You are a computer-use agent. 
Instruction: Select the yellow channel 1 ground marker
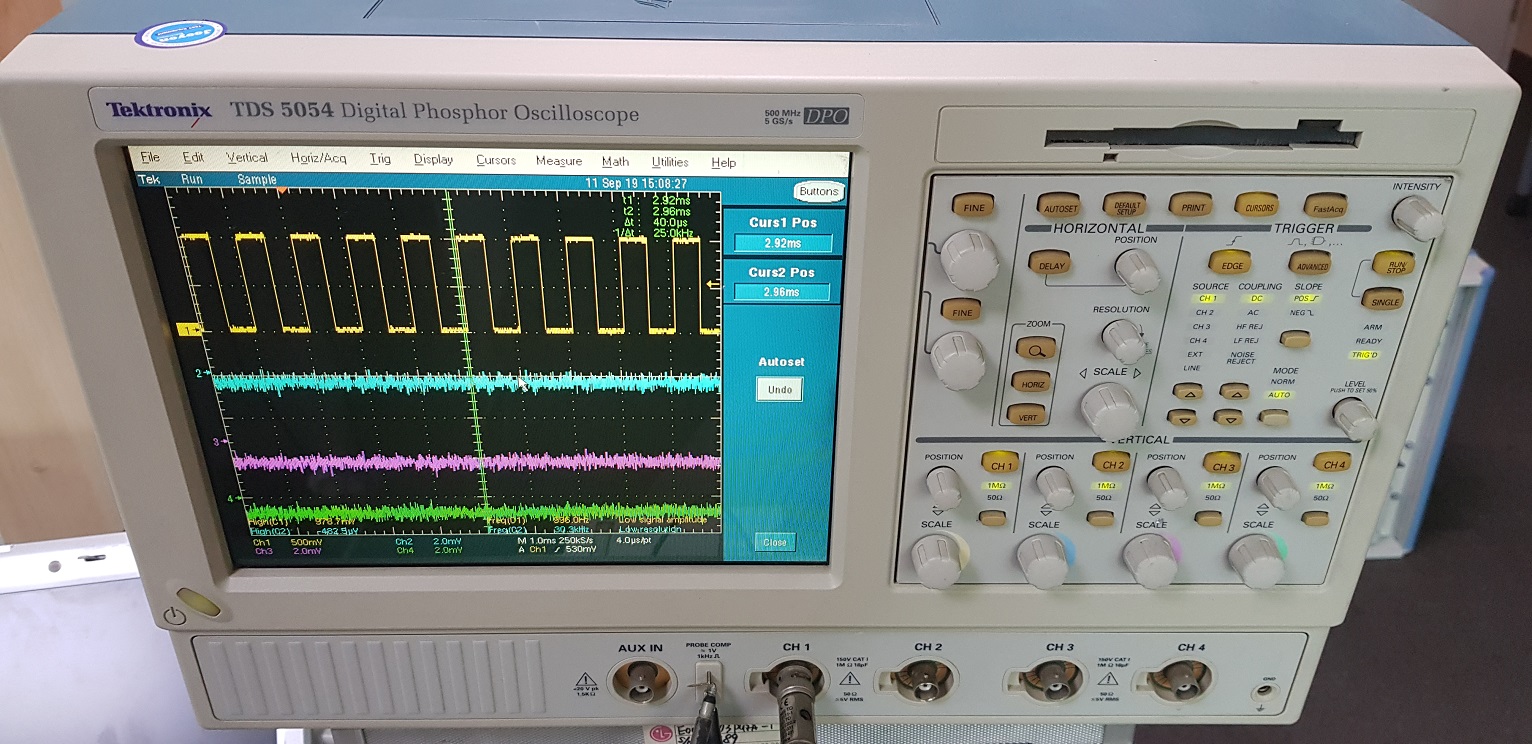(x=190, y=329)
